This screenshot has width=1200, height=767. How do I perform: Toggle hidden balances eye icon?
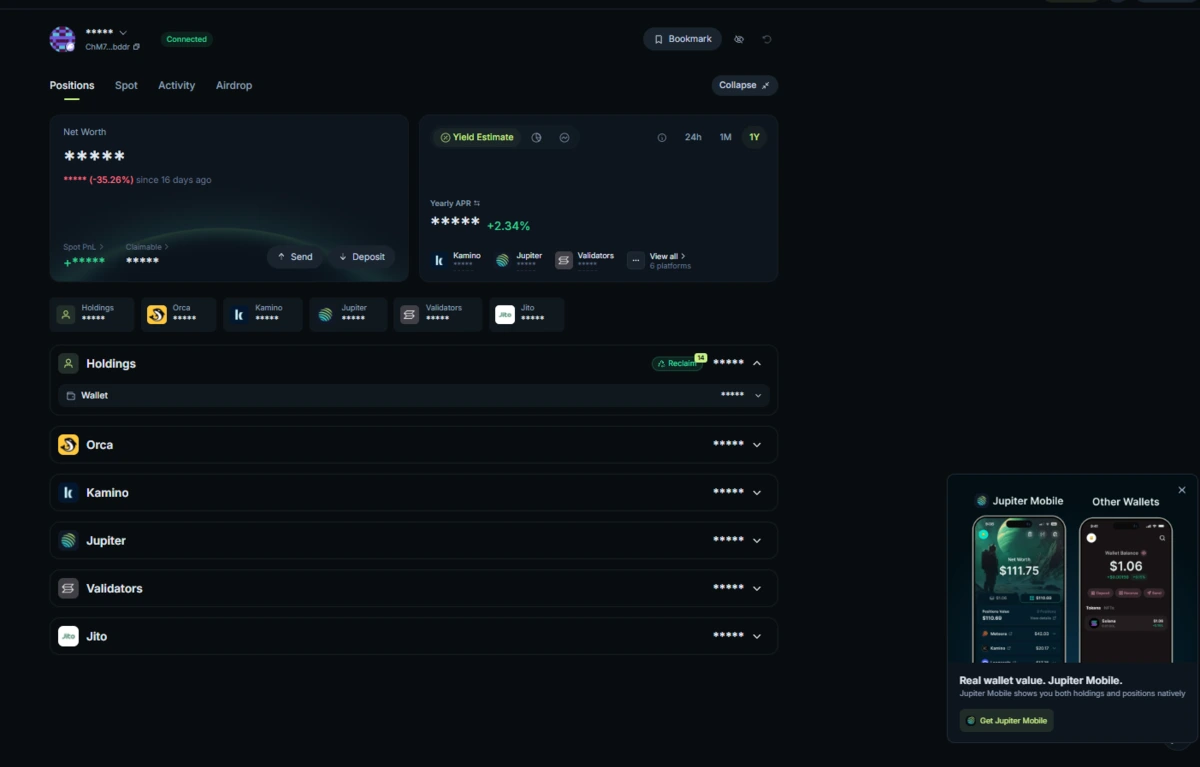click(x=739, y=39)
